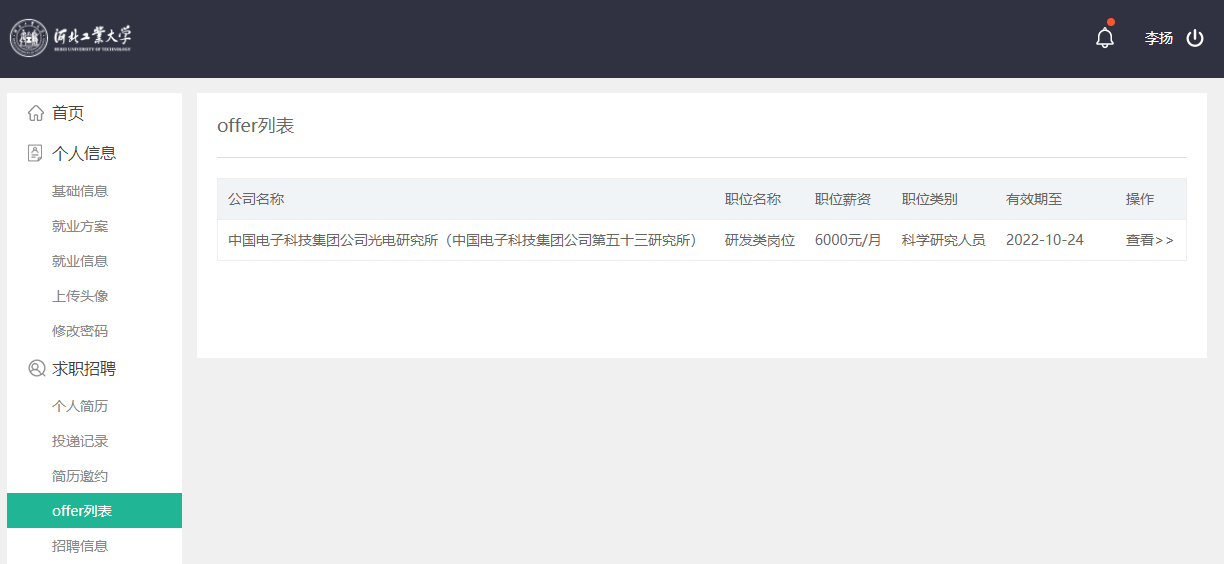1224x564 pixels.
Task: Click the 公司名称 column header
Action: pyautogui.click(x=256, y=199)
